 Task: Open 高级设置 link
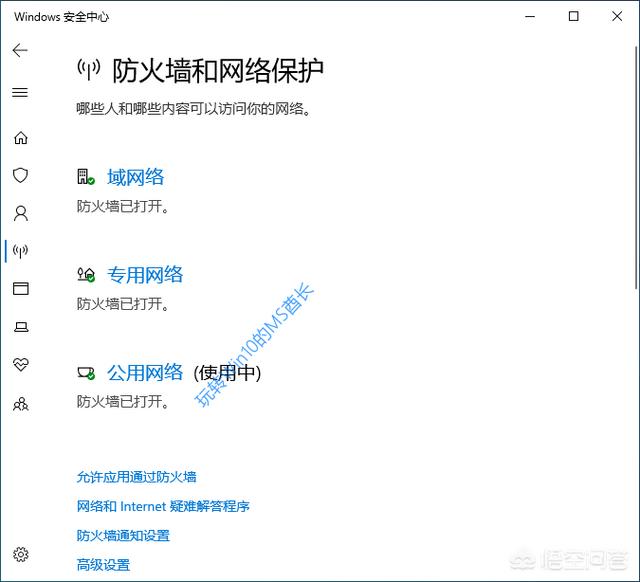(x=103, y=565)
